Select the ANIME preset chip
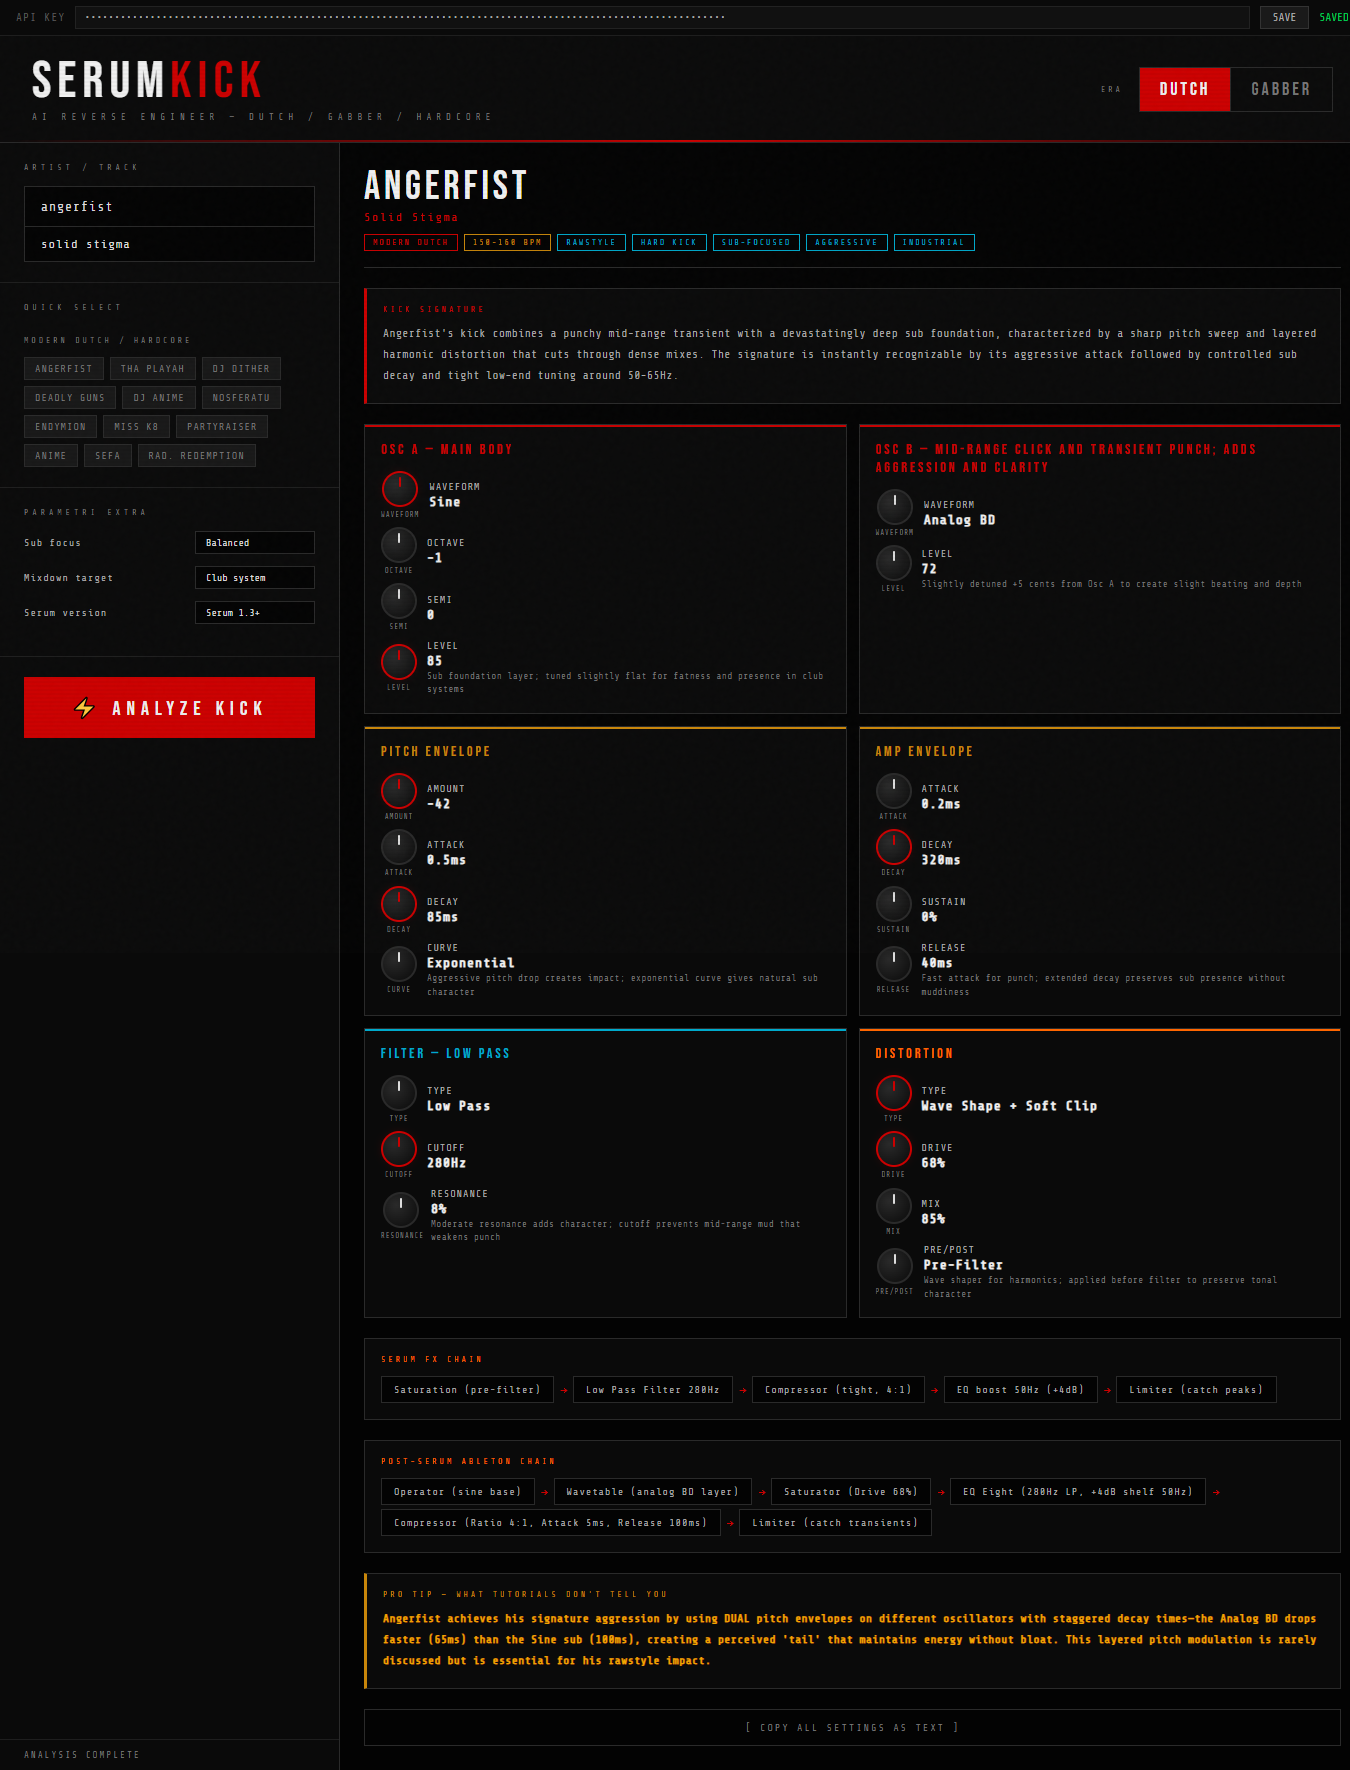Image resolution: width=1350 pixels, height=1770 pixels. [x=51, y=456]
